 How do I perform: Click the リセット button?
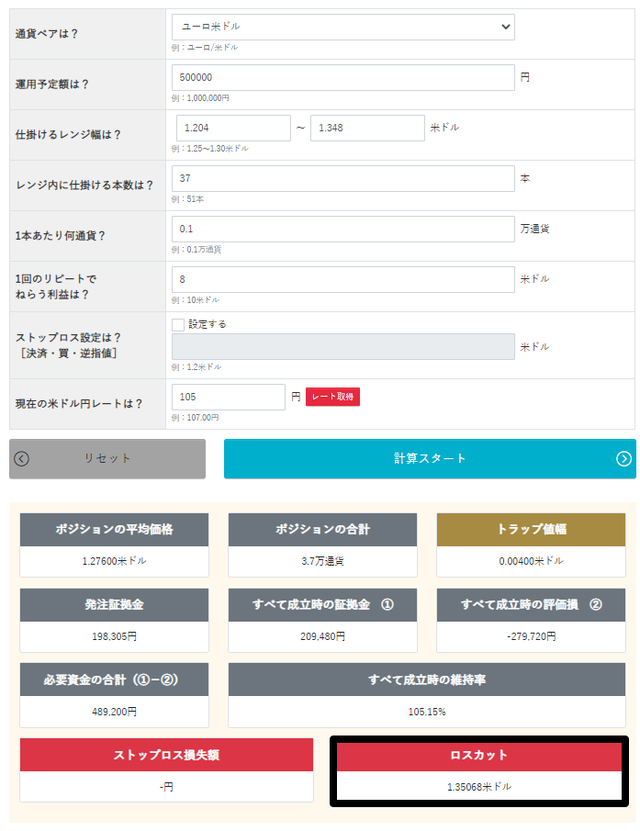coord(107,459)
